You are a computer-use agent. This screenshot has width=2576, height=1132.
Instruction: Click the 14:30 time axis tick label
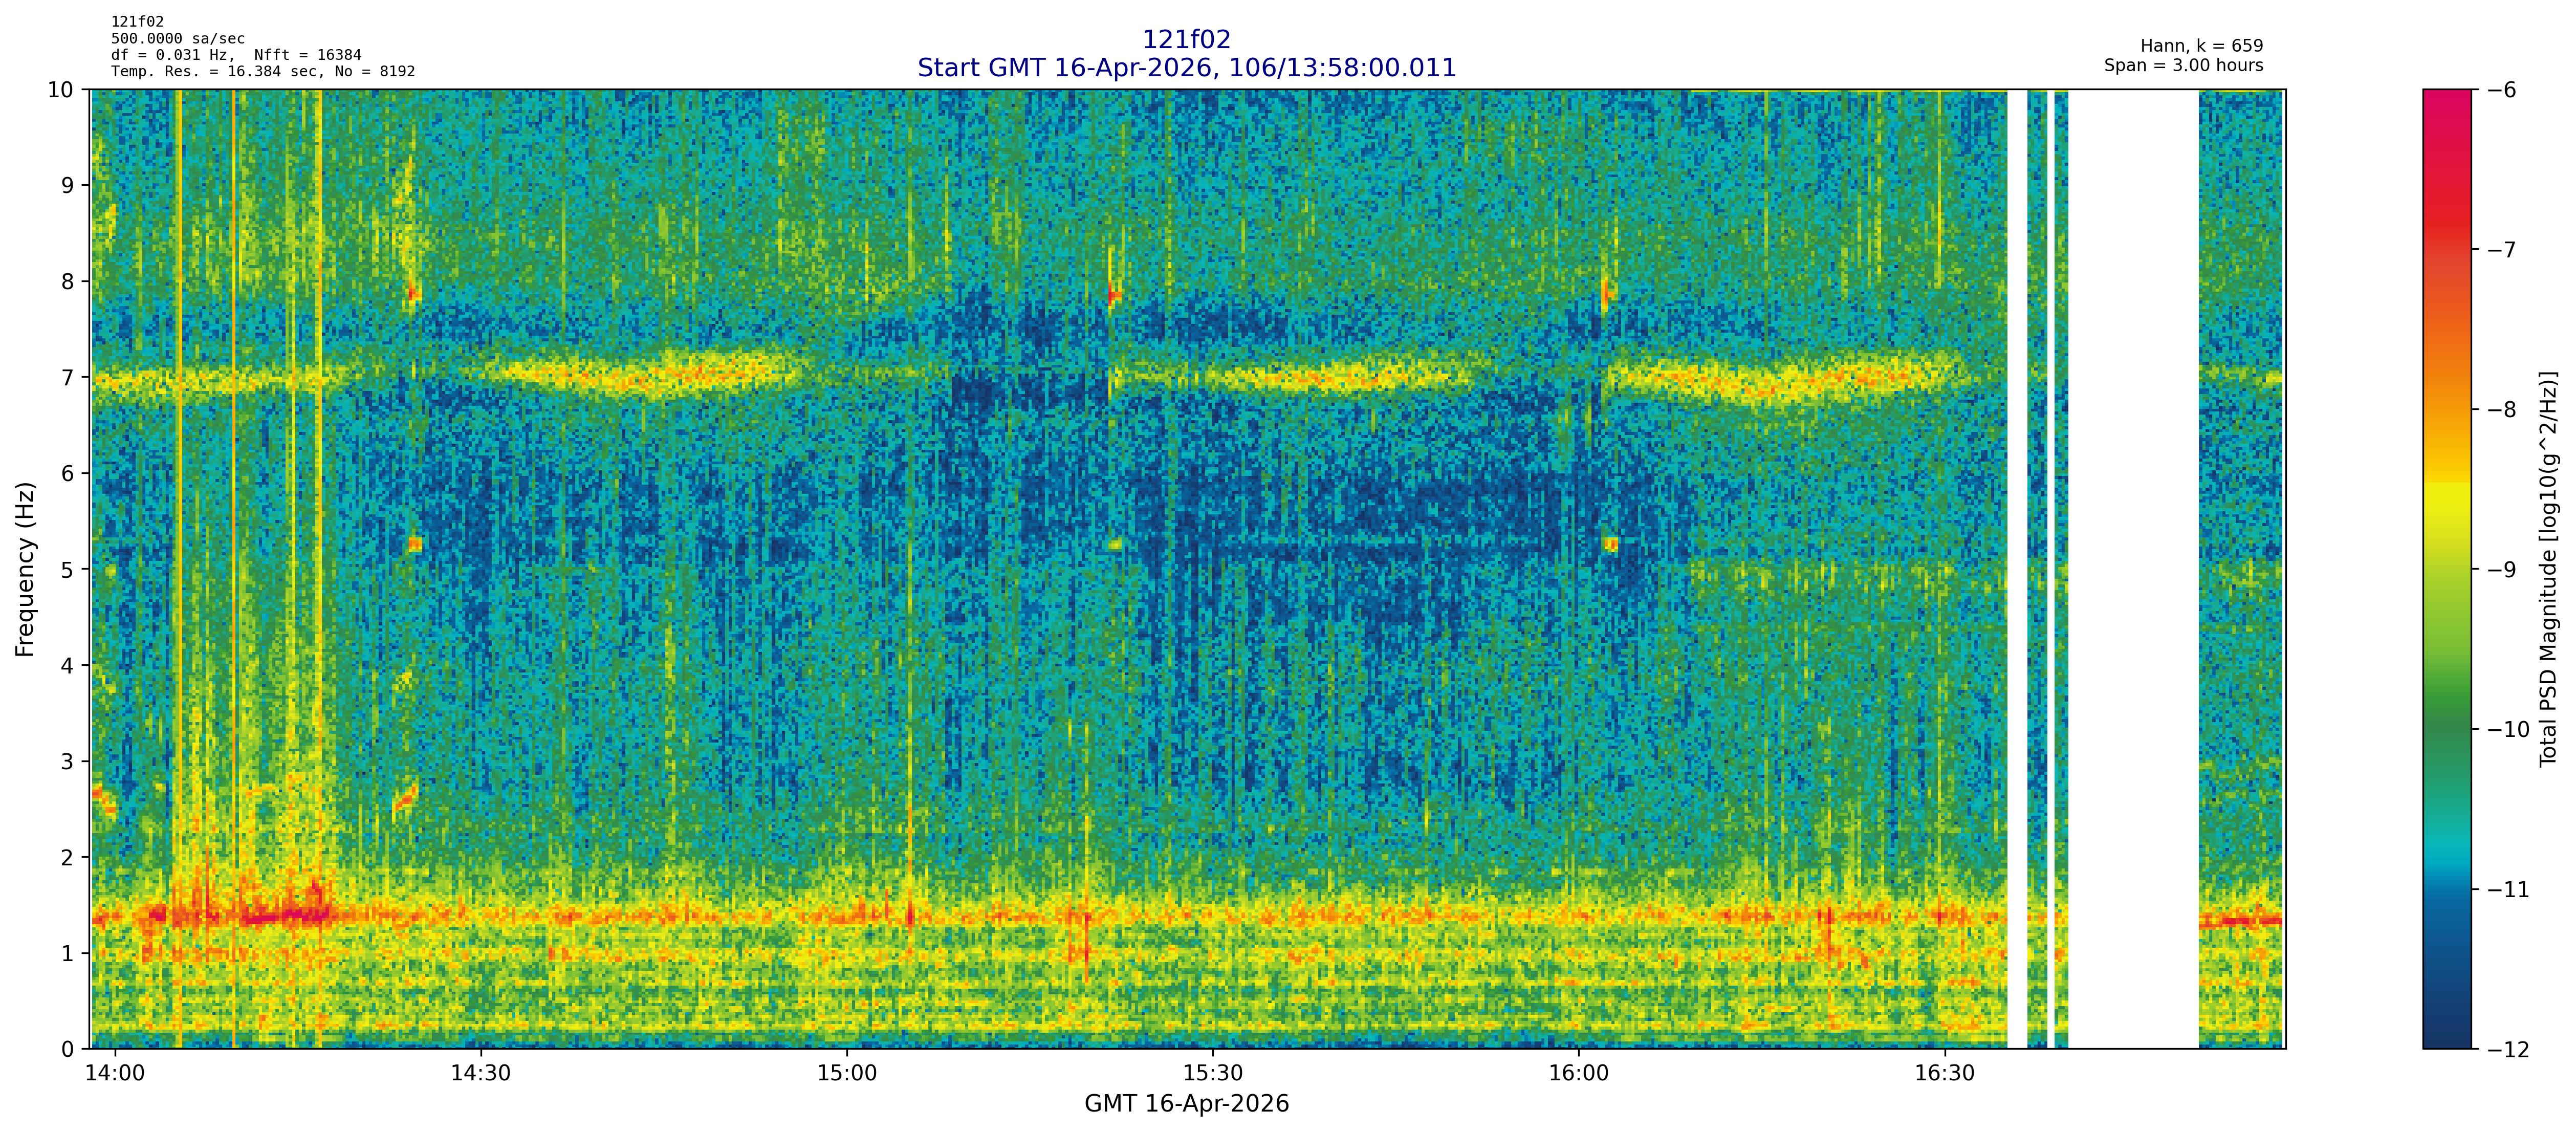point(480,1074)
